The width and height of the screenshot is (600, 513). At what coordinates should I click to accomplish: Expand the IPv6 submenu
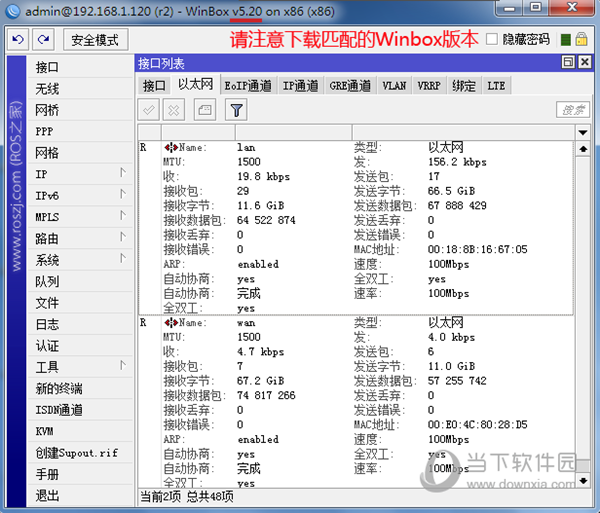tap(80, 196)
